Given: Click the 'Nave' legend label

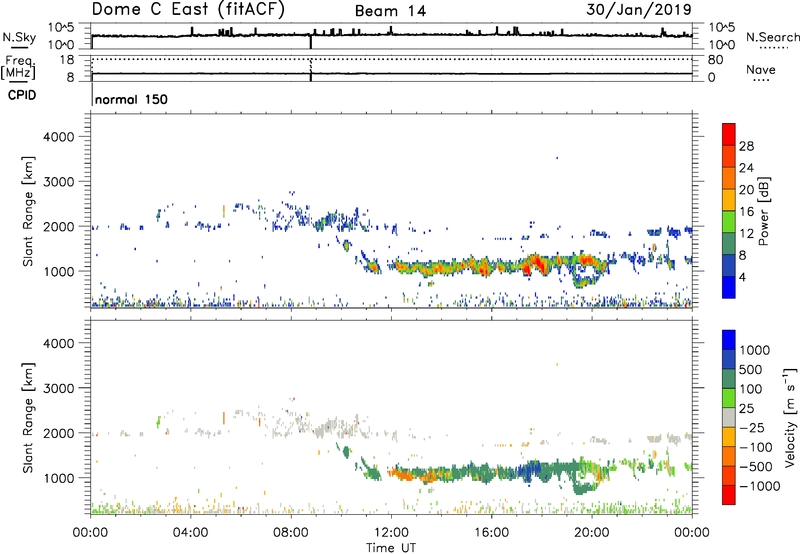Looking at the screenshot, I should [x=761, y=70].
